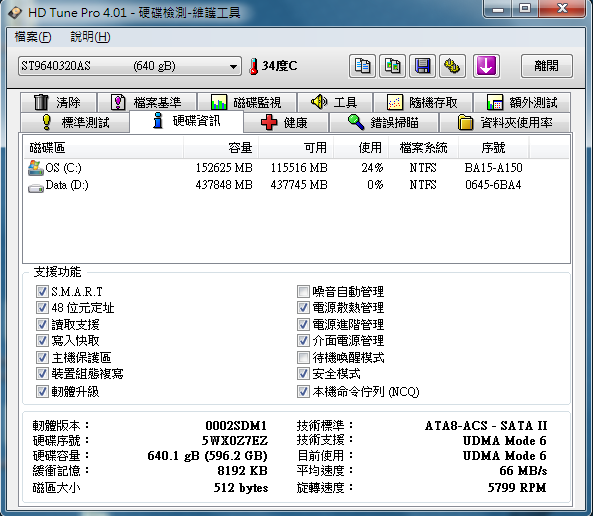Click the disk serial 5WX0Z7EZ
The image size is (593, 516).
pyautogui.click(x=234, y=441)
